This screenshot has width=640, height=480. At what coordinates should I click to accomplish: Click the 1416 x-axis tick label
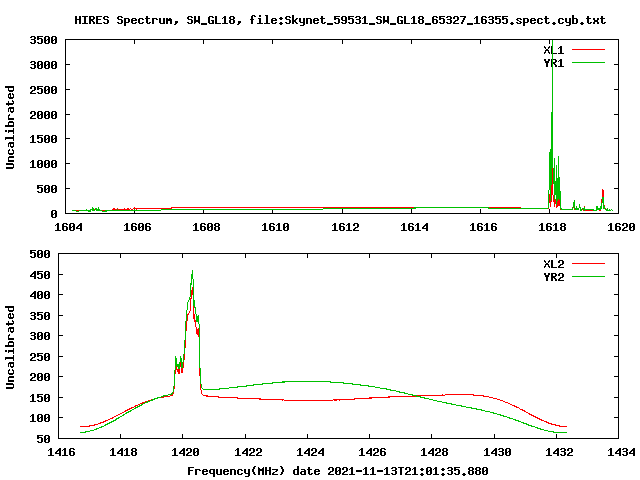coord(61,452)
